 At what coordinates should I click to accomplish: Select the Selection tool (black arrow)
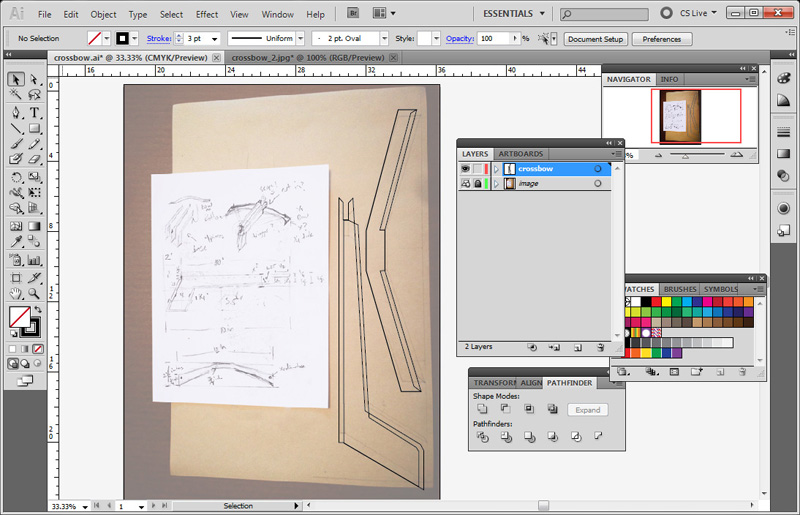point(16,79)
